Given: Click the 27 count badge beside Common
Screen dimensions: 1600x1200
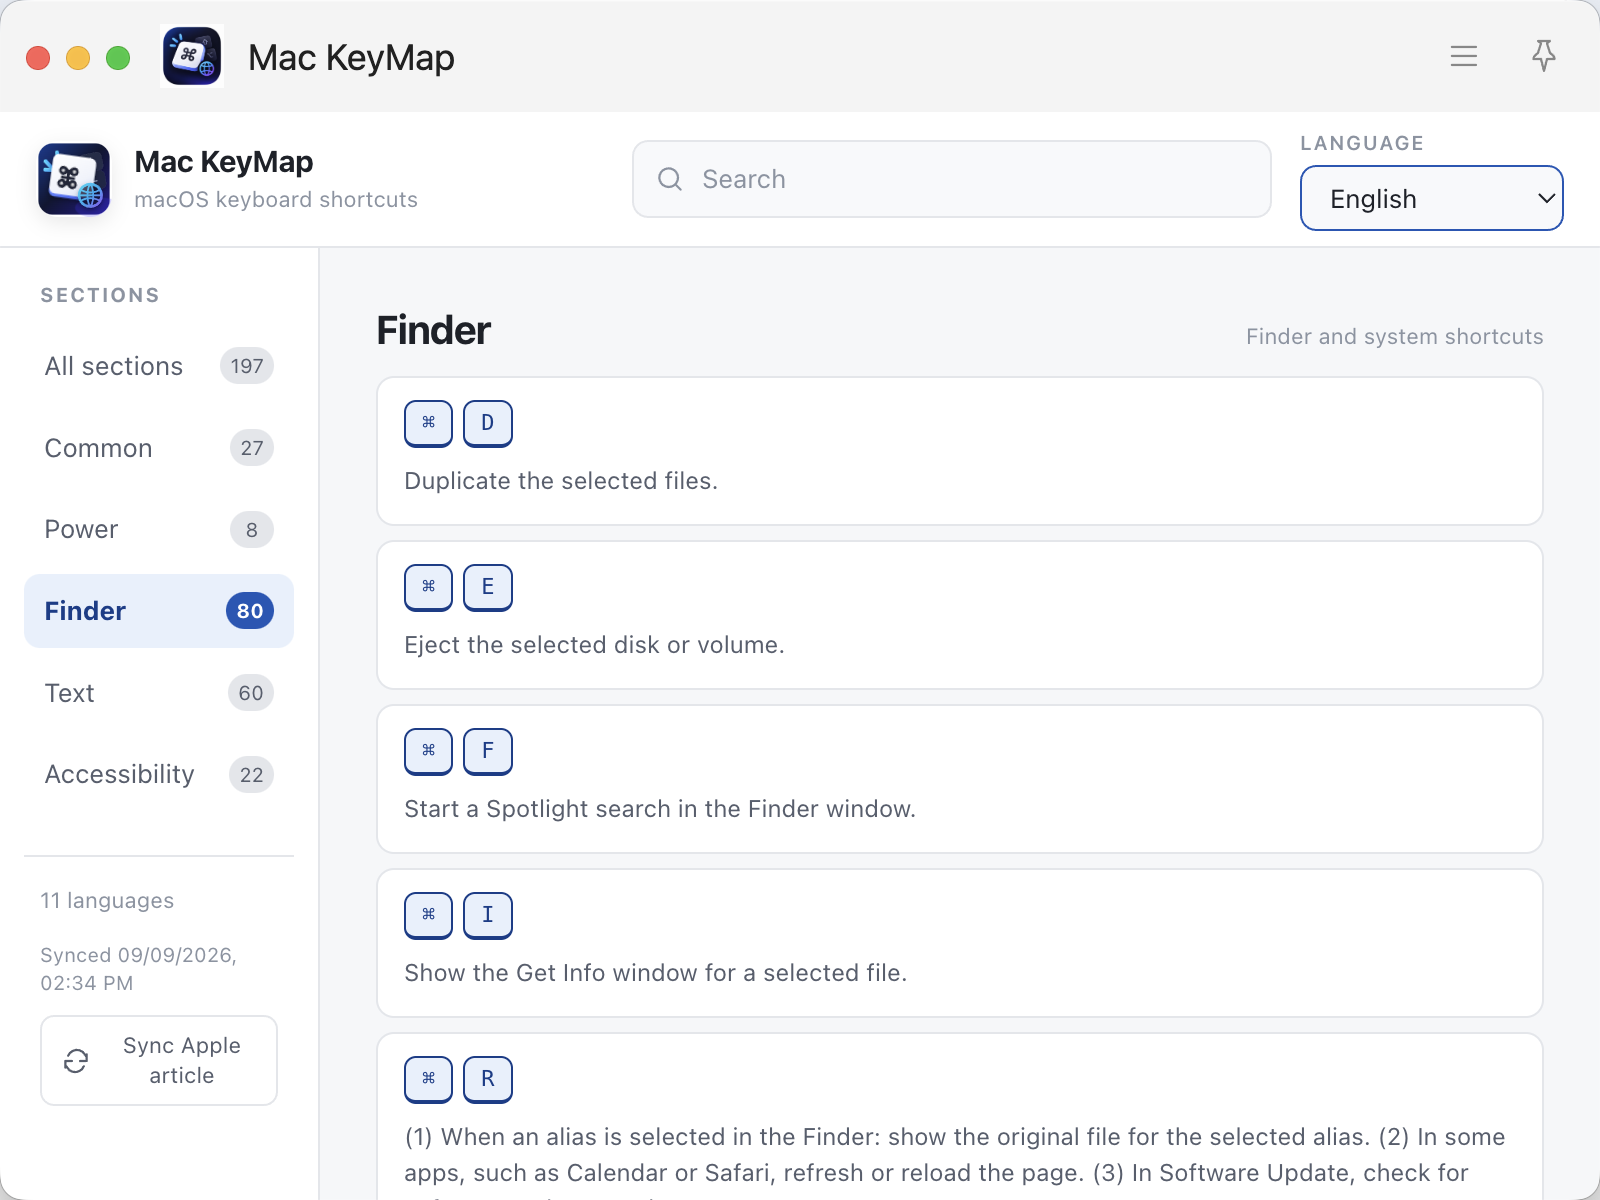Looking at the screenshot, I should click(x=252, y=448).
